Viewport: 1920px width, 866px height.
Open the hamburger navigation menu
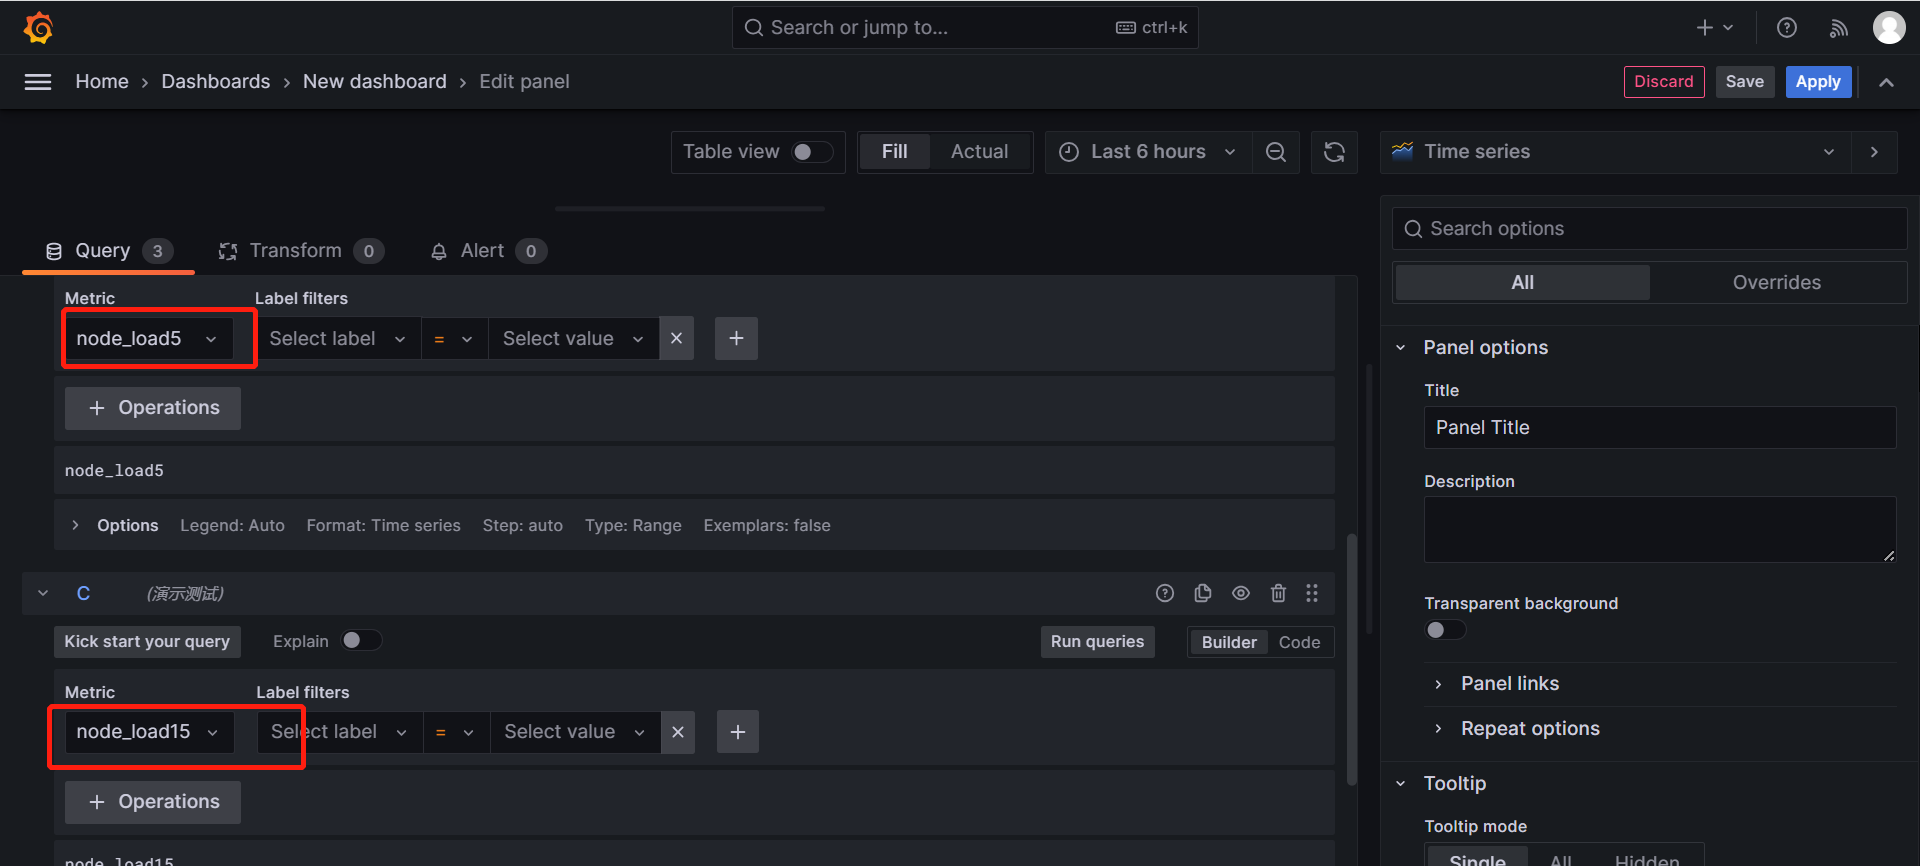tap(38, 82)
